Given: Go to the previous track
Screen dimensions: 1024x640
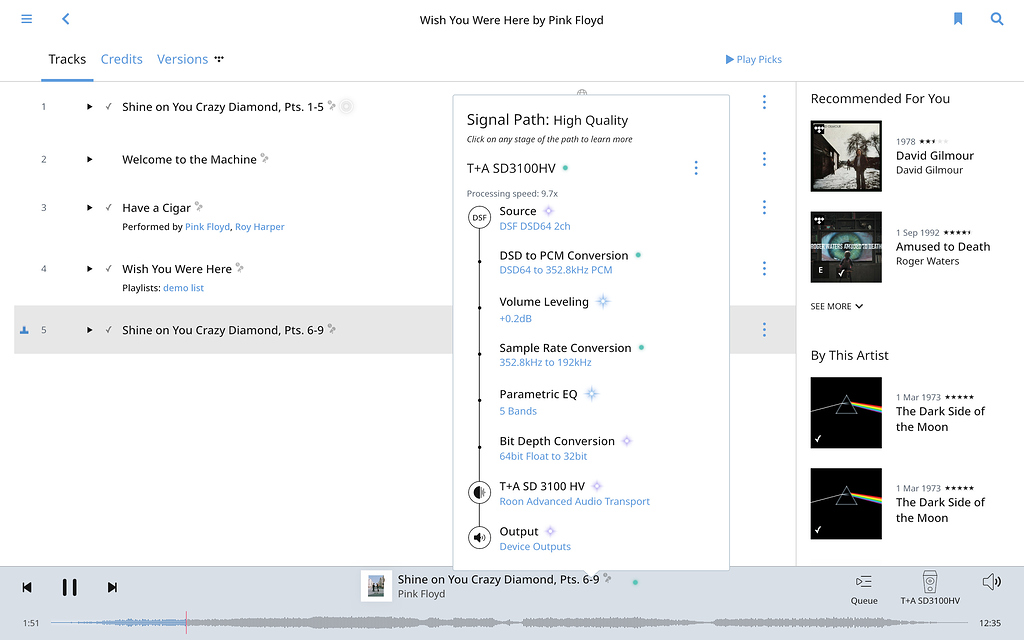Looking at the screenshot, I should coord(27,587).
